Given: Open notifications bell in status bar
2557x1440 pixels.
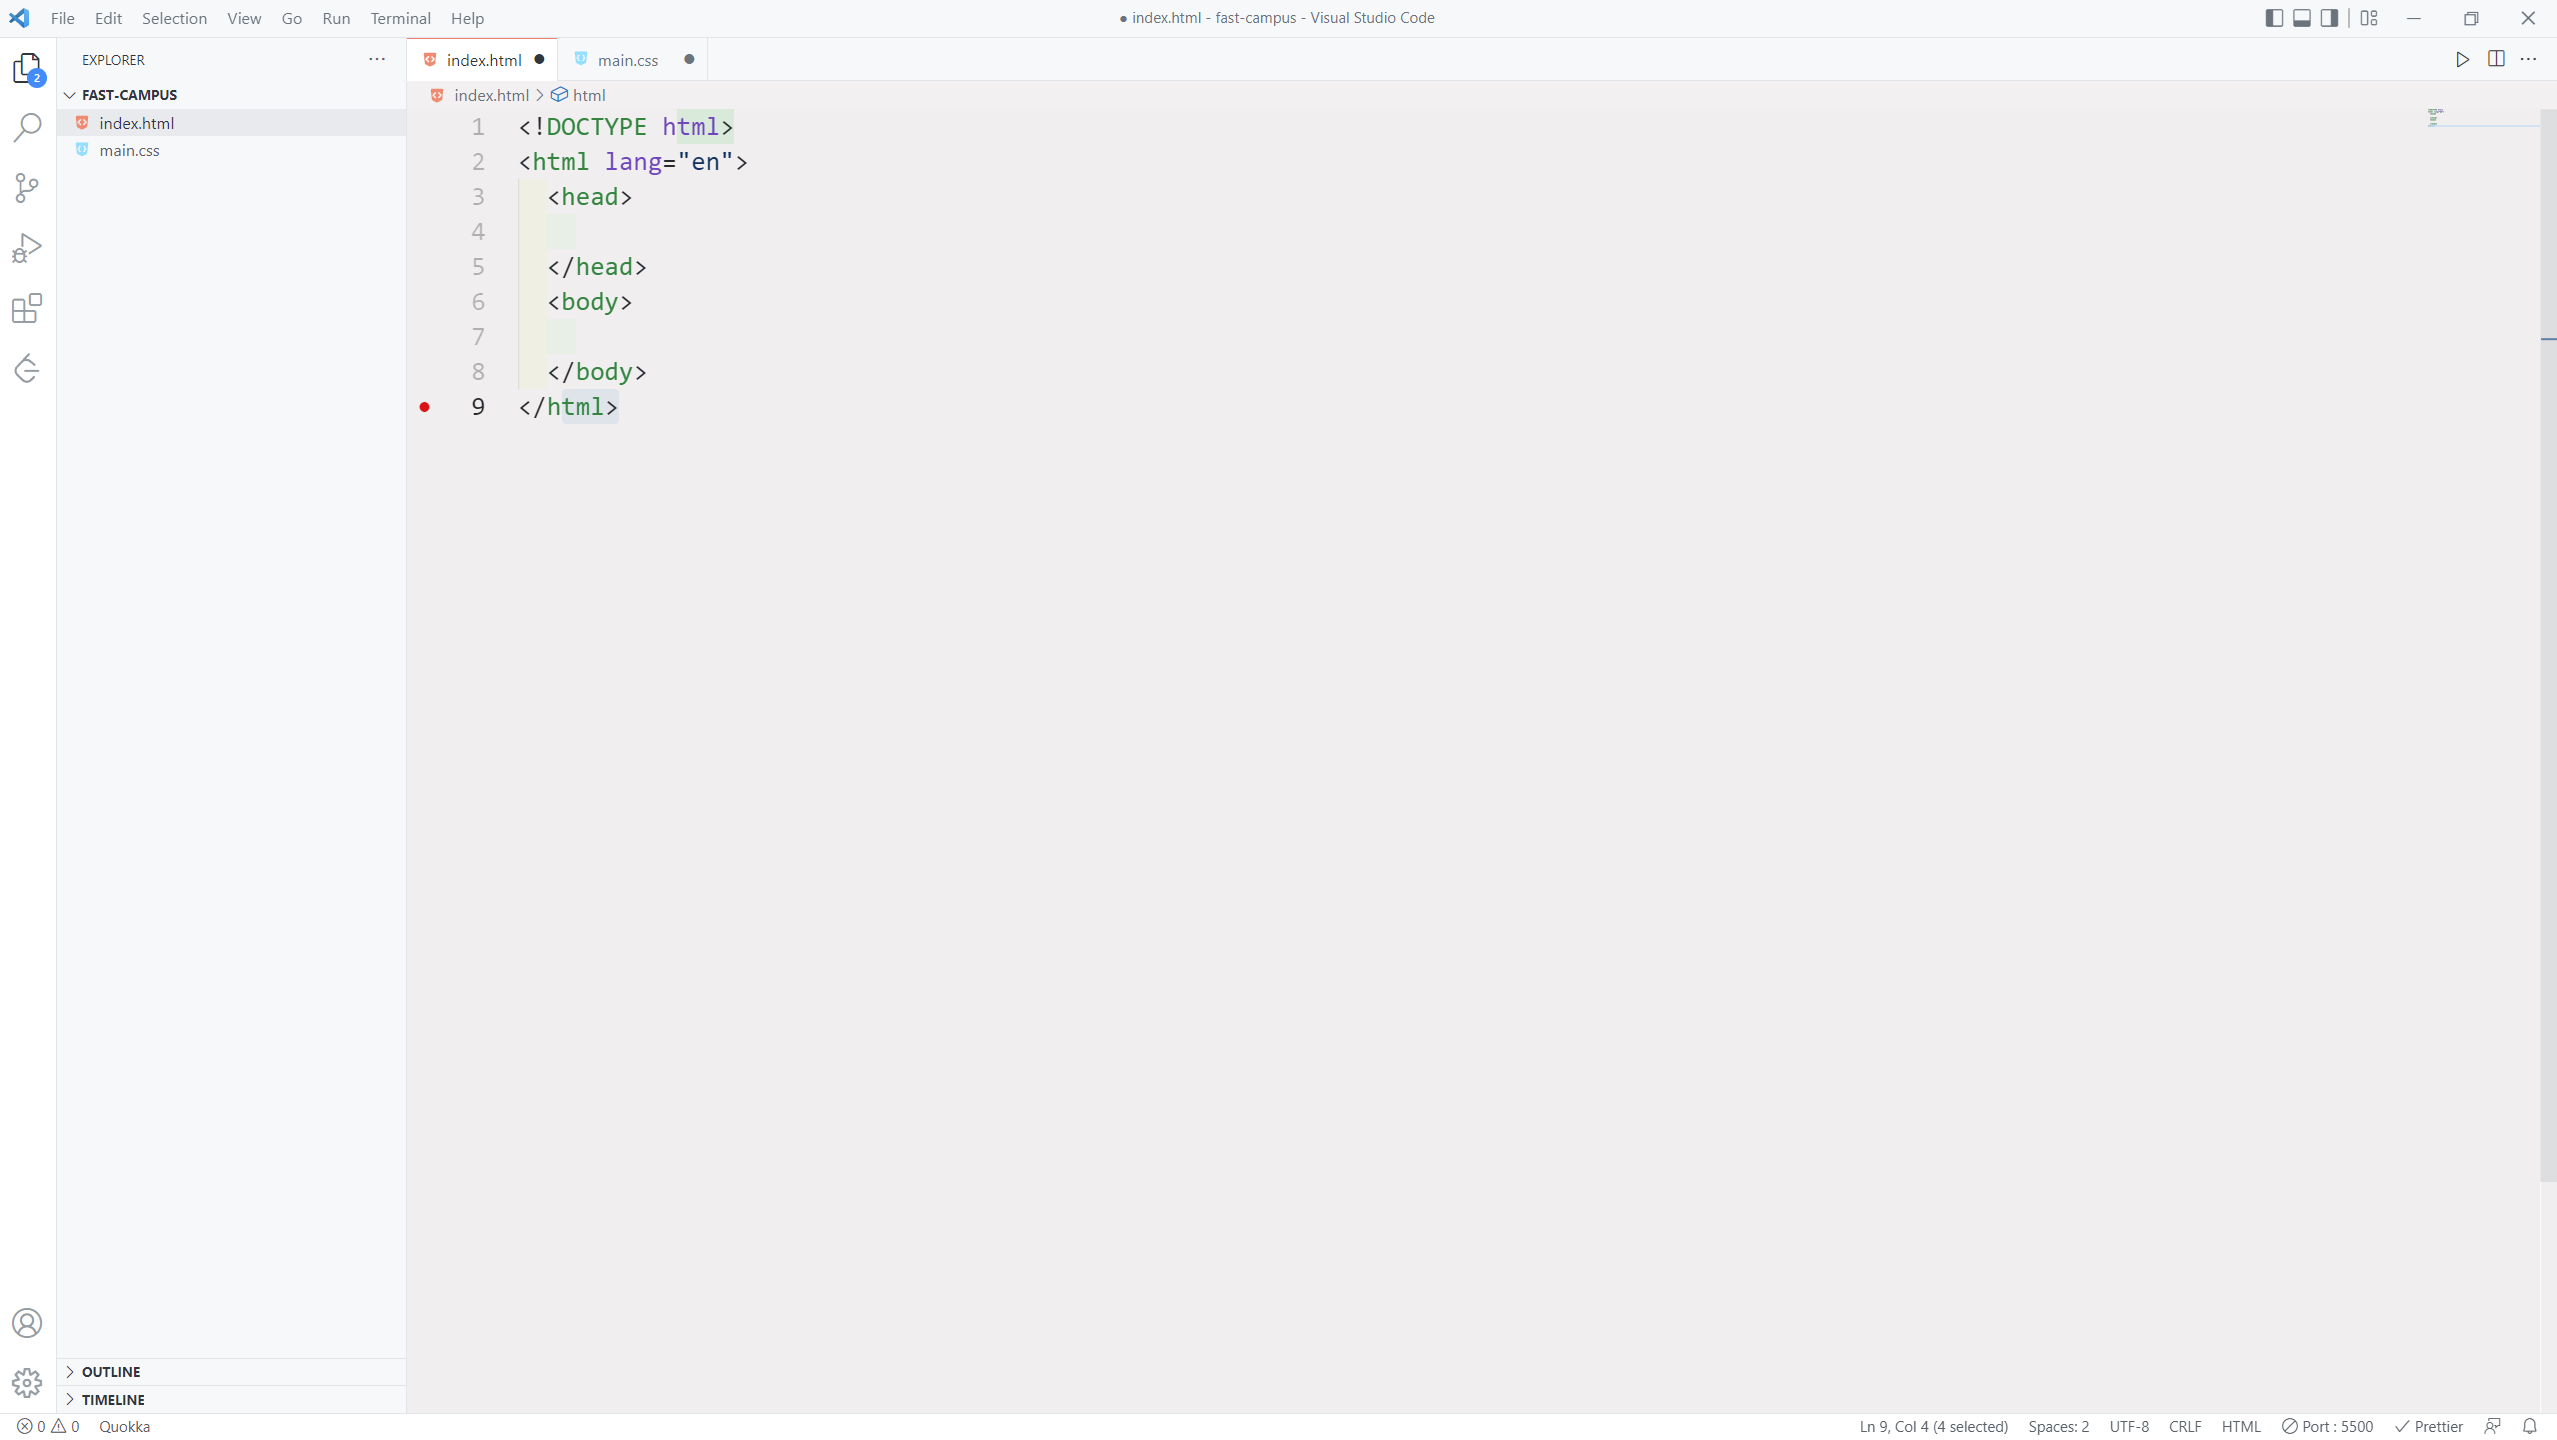Looking at the screenshot, I should (x=2530, y=1426).
